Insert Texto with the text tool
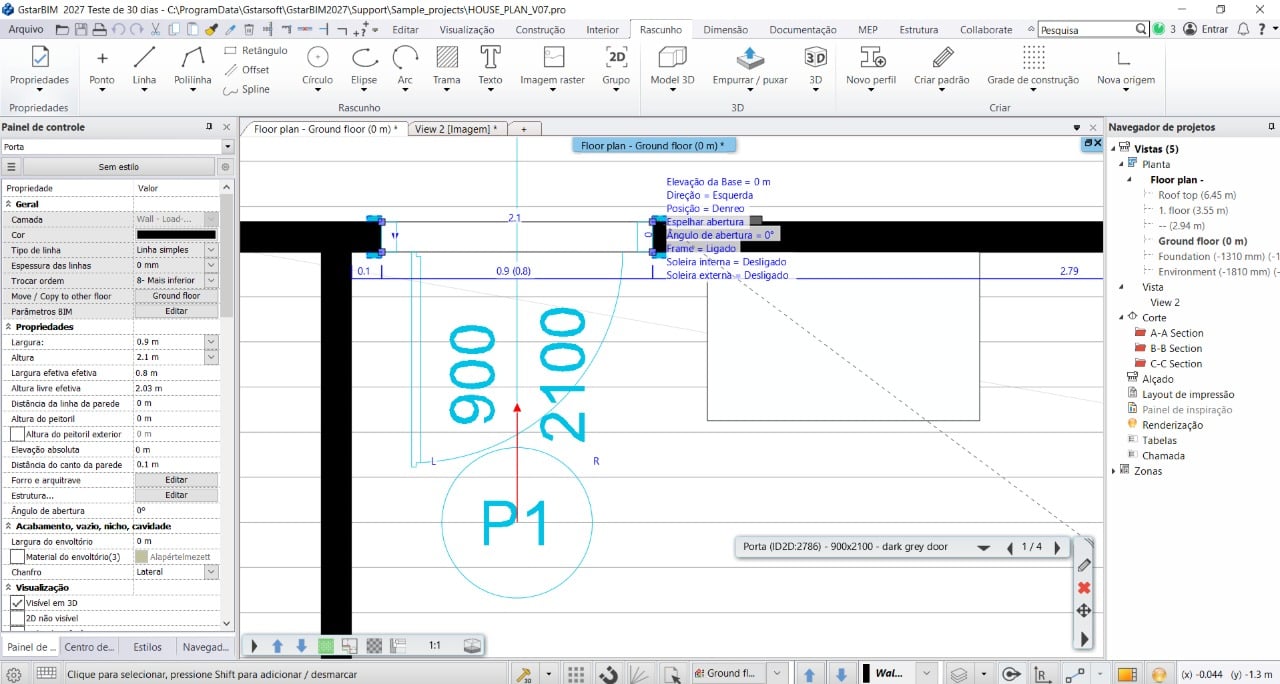This screenshot has width=1280, height=684. (490, 68)
